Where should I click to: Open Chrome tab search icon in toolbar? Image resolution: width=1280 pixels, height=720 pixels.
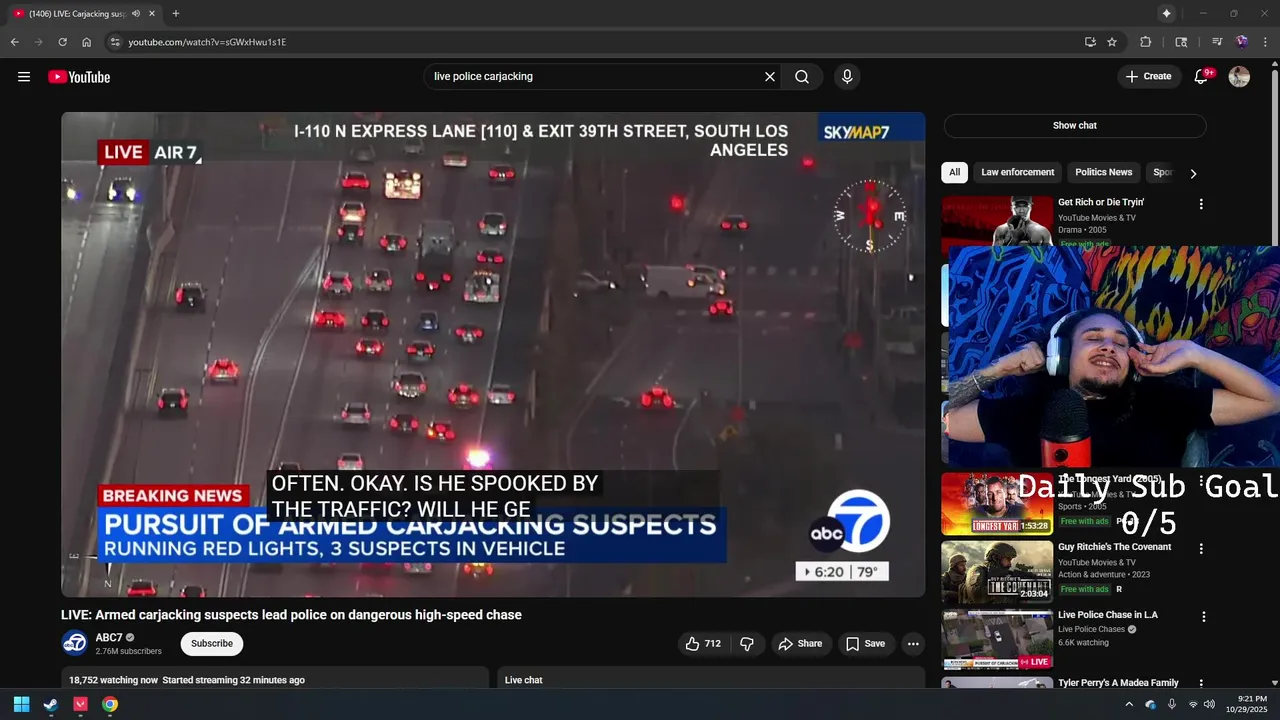[1181, 42]
